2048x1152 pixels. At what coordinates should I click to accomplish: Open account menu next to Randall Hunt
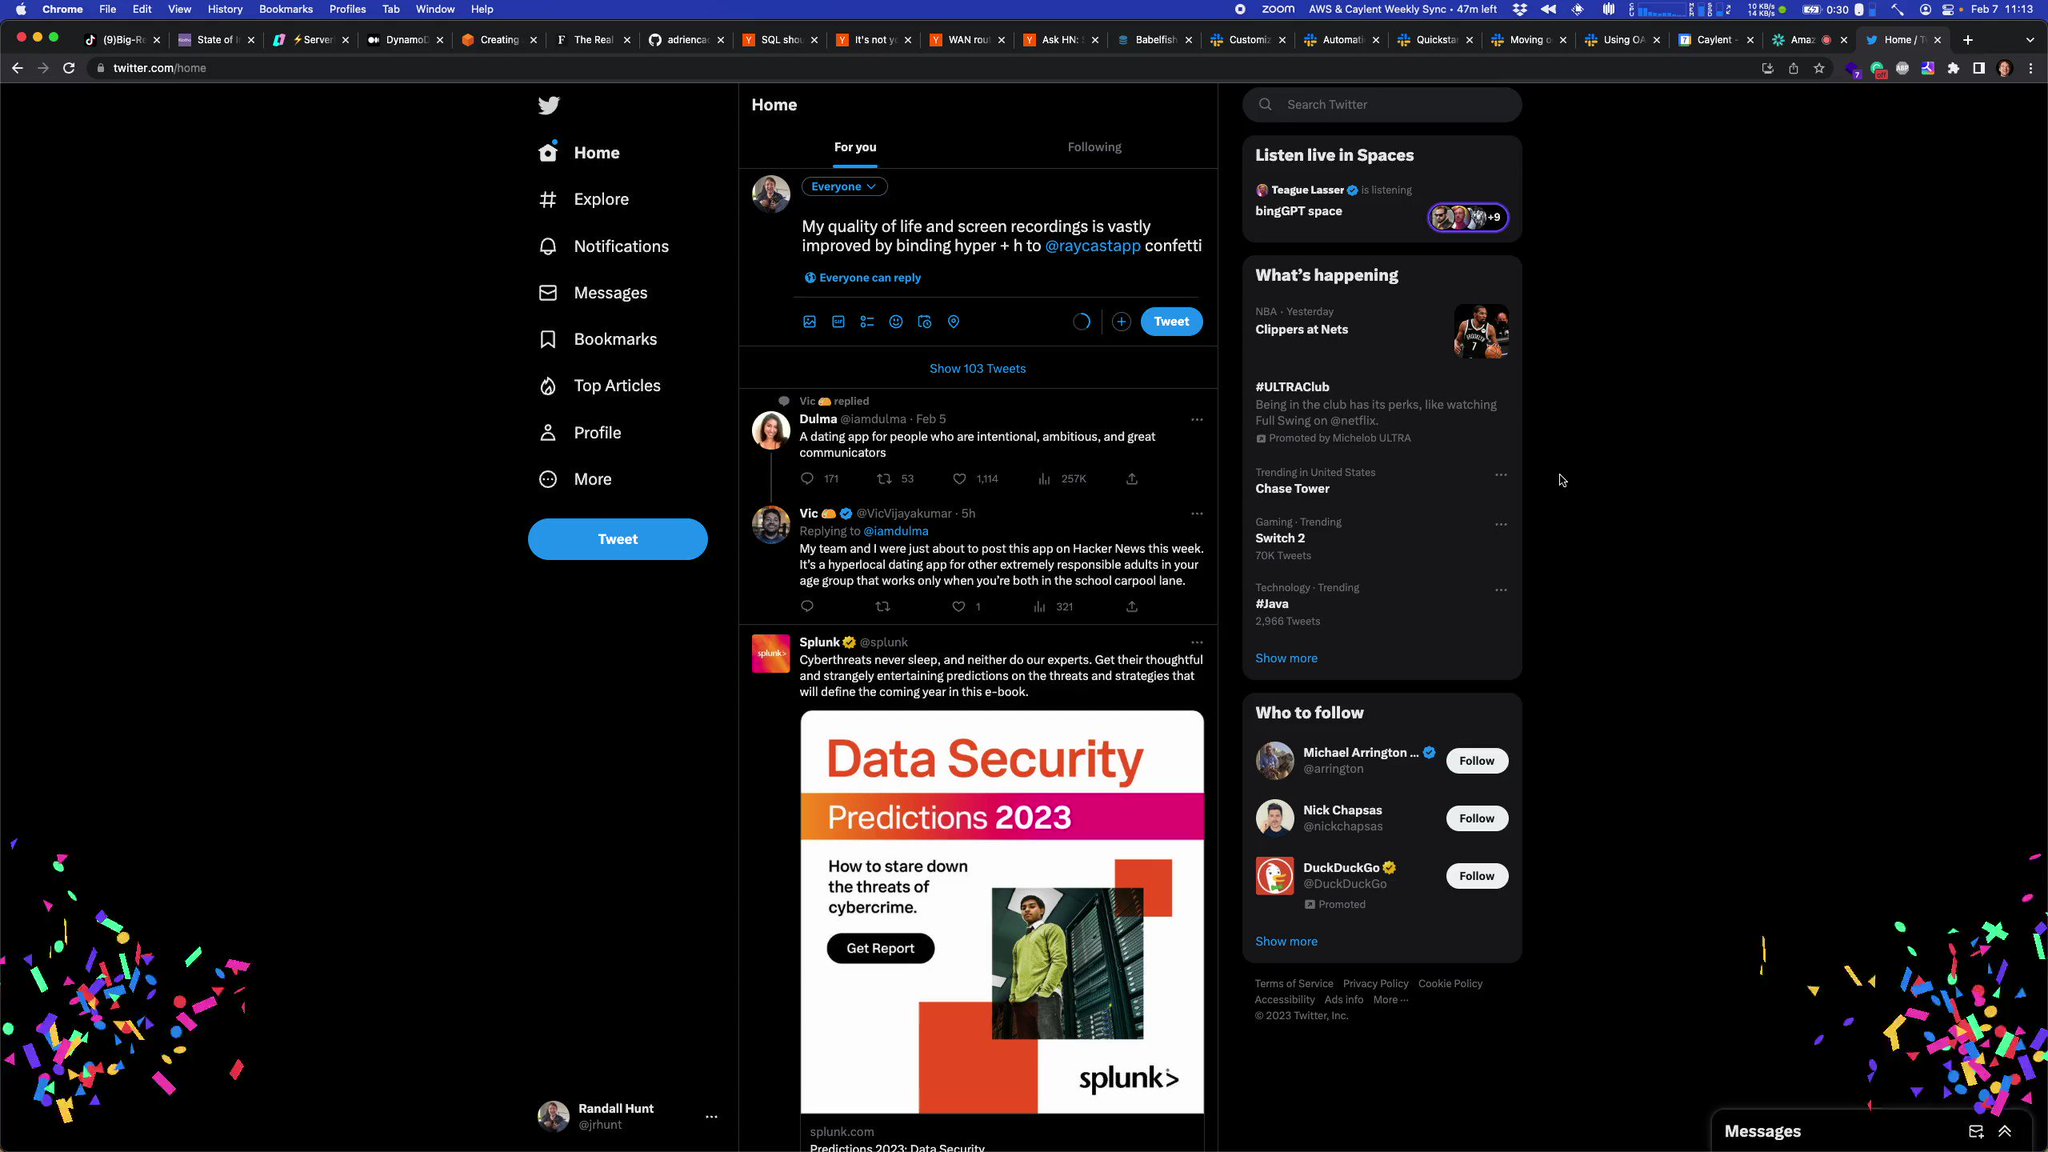pos(712,1116)
